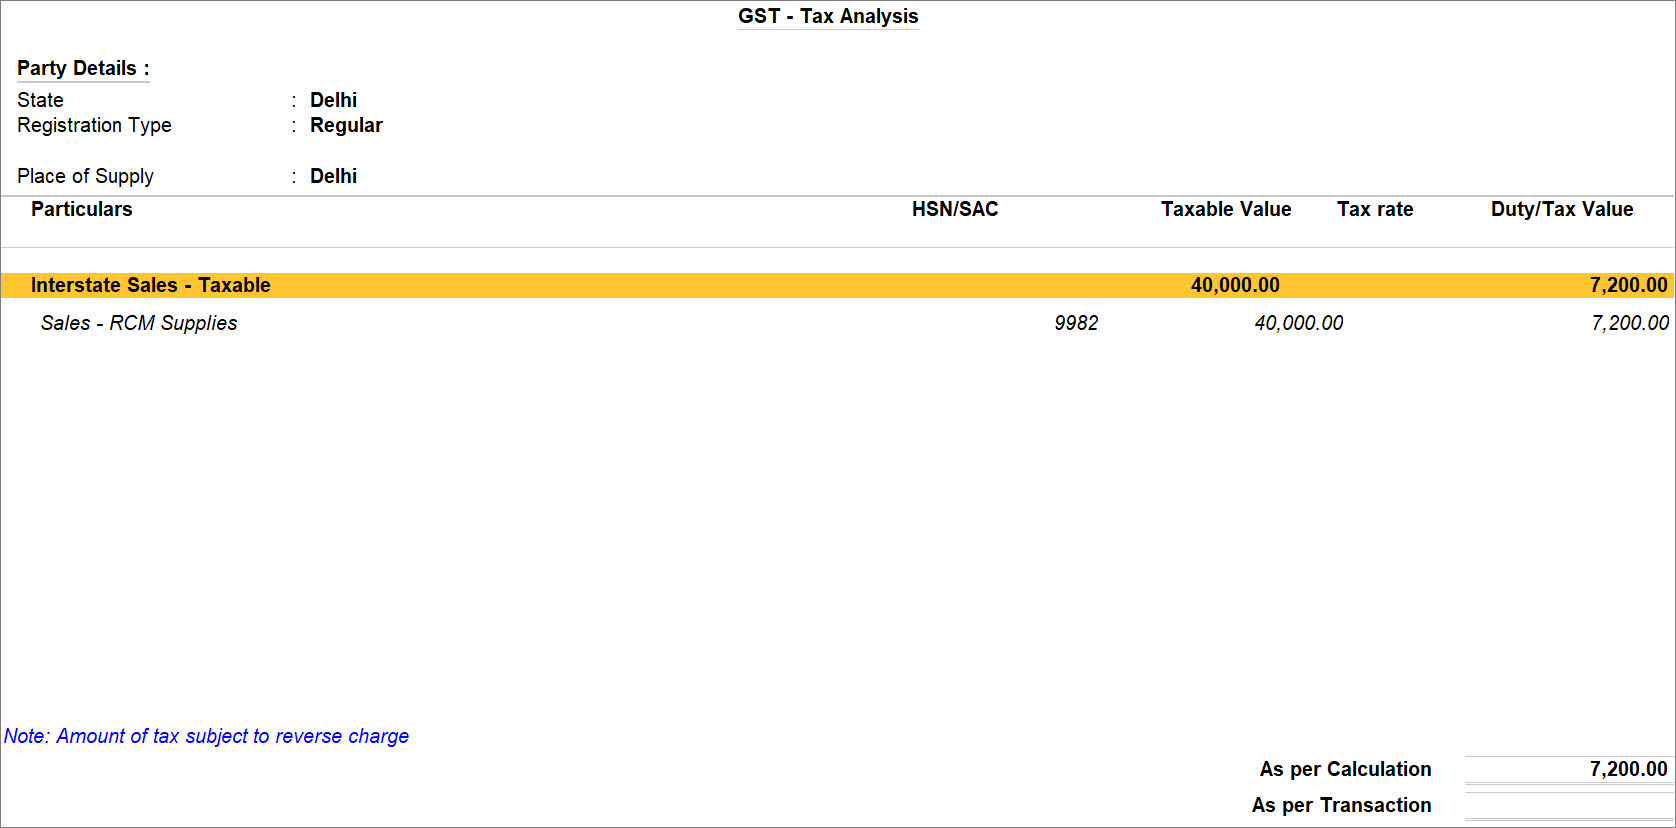Screen dimensions: 1676x828
Task: Click the Particulars column header
Action: pos(81,209)
